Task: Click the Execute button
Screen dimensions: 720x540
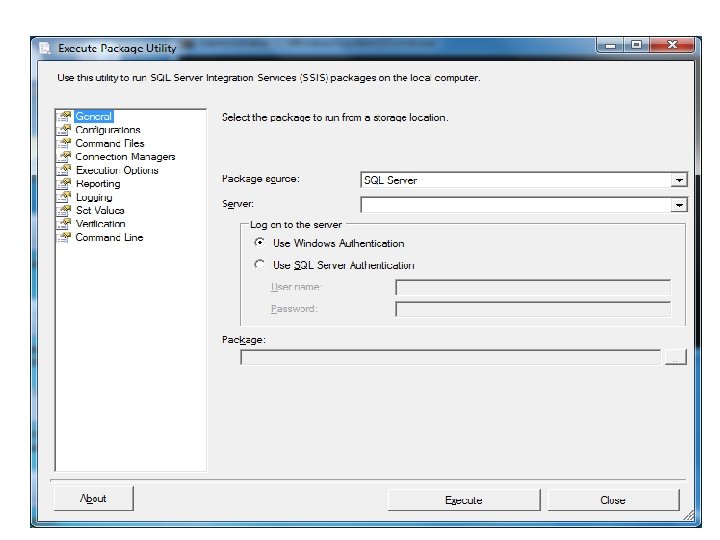Action: [x=464, y=500]
